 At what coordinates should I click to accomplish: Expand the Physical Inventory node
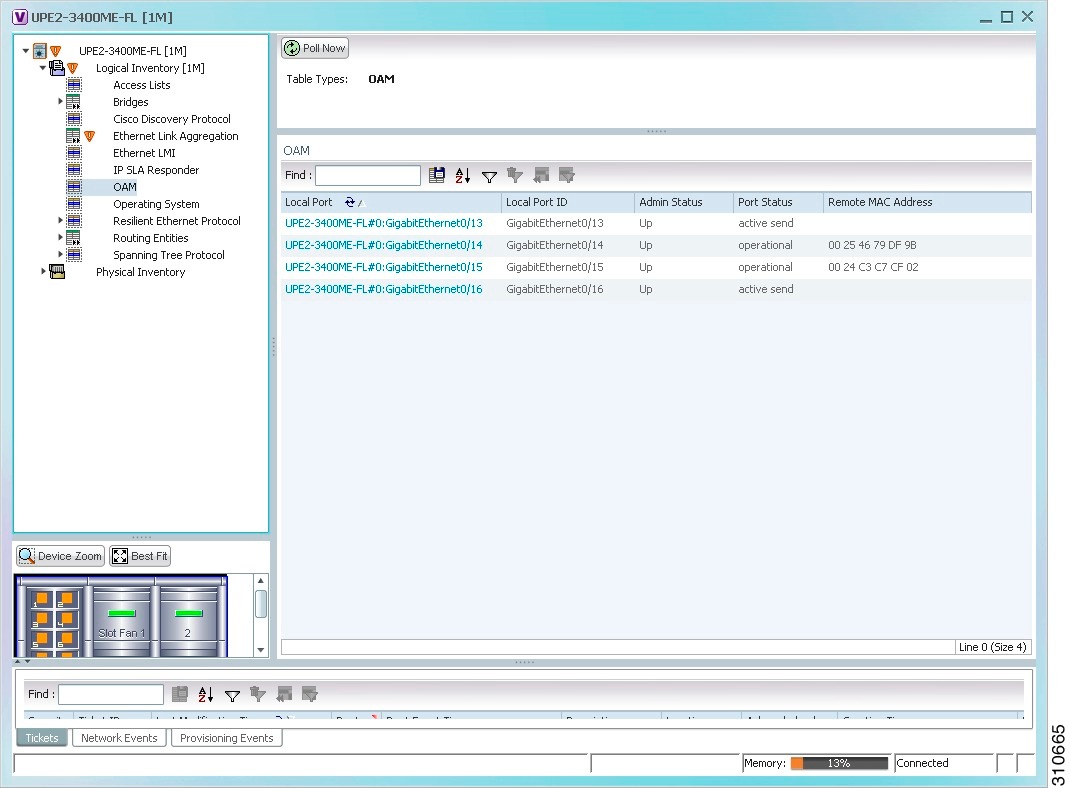click(x=43, y=271)
